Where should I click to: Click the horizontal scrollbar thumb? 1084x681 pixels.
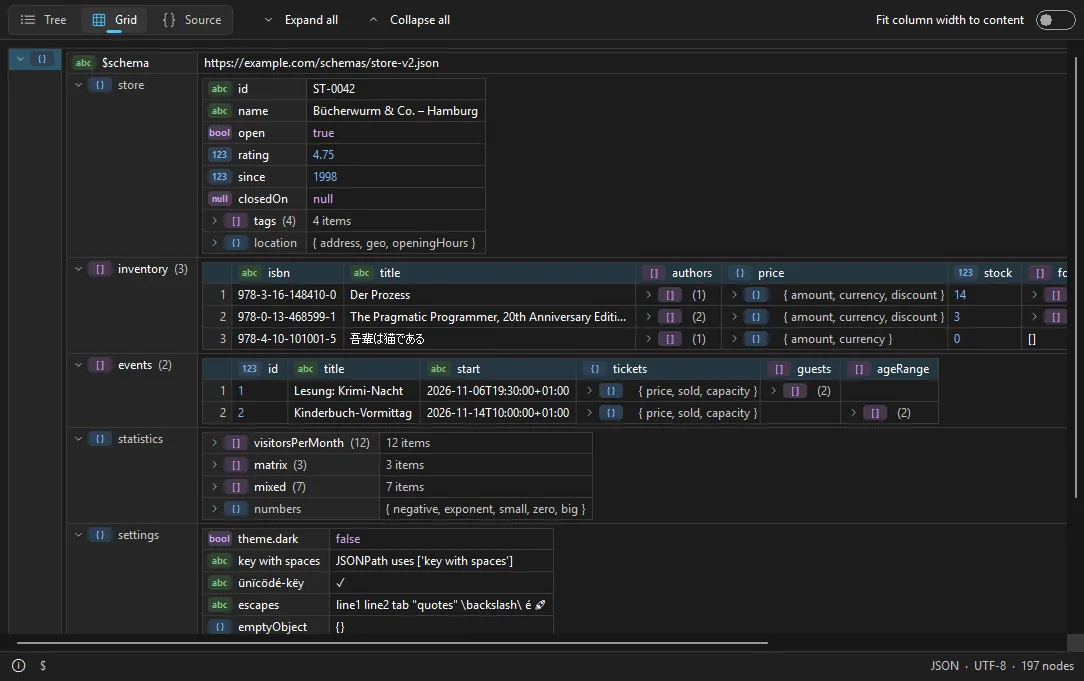(x=392, y=643)
